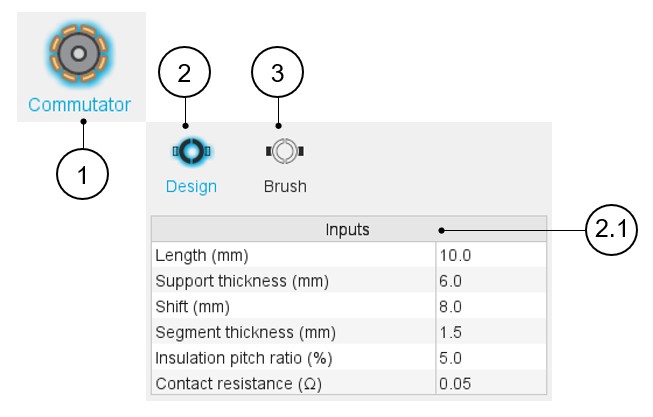This screenshot has height=417, width=653.
Task: Click the Inputs table header
Action: [348, 229]
